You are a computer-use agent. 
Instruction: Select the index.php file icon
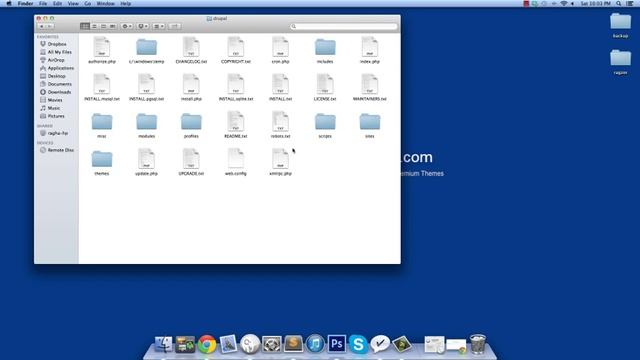(369, 47)
